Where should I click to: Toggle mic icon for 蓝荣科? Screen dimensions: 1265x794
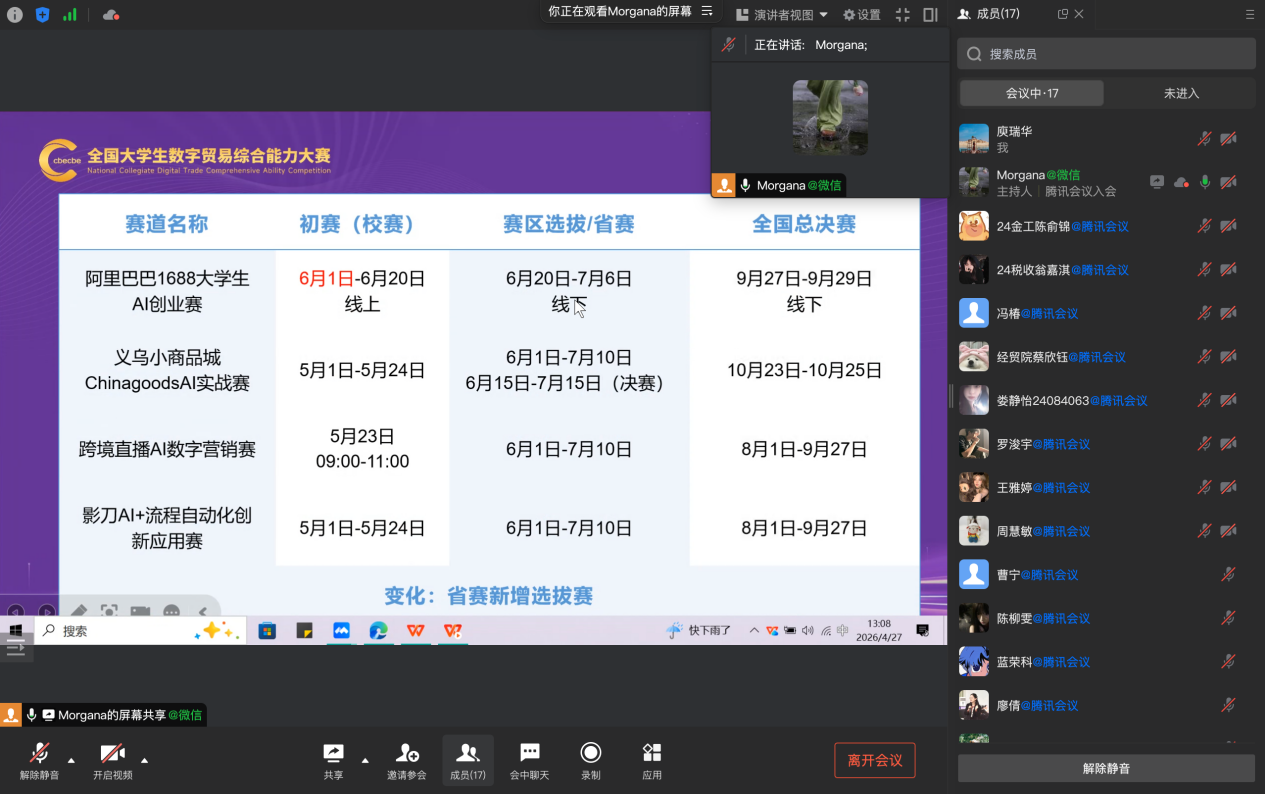click(x=1228, y=661)
